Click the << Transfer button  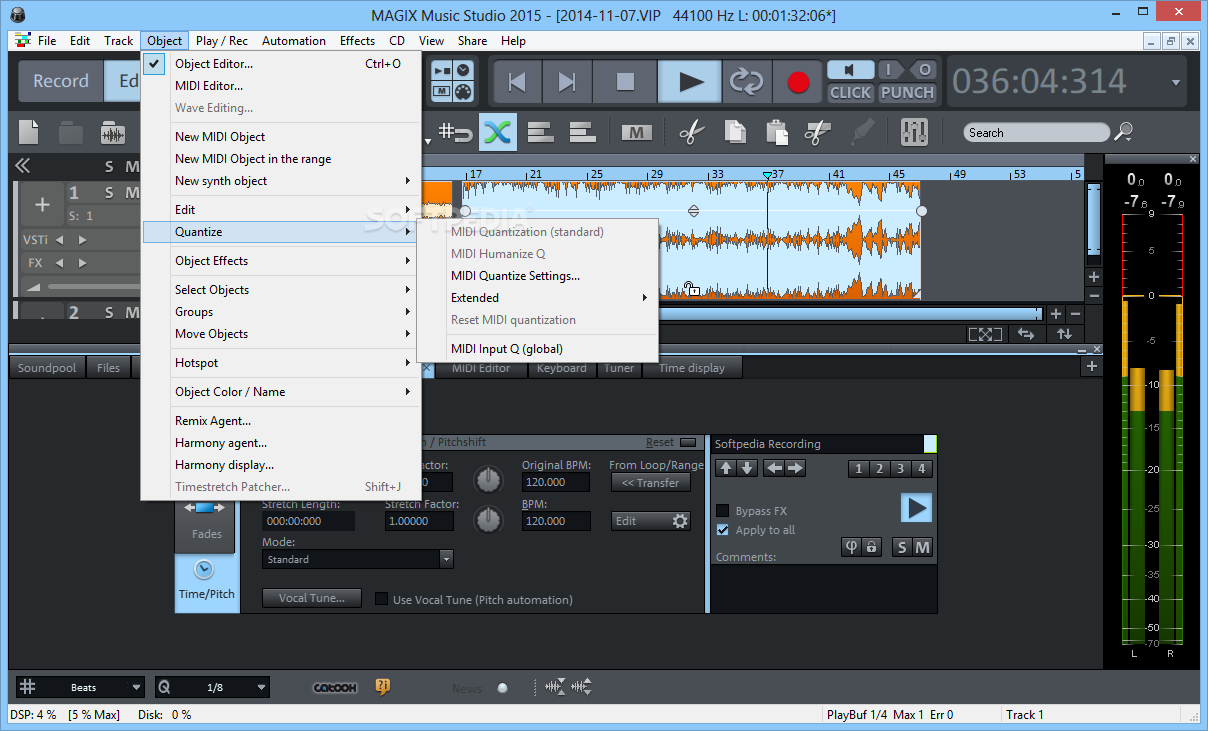(x=650, y=482)
